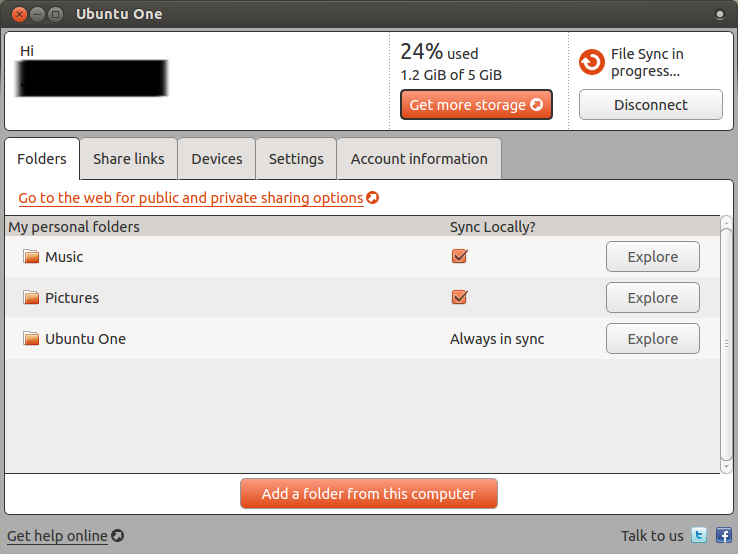The height and width of the screenshot is (554, 738).
Task: Go to the Settings tab
Action: pyautogui.click(x=296, y=159)
